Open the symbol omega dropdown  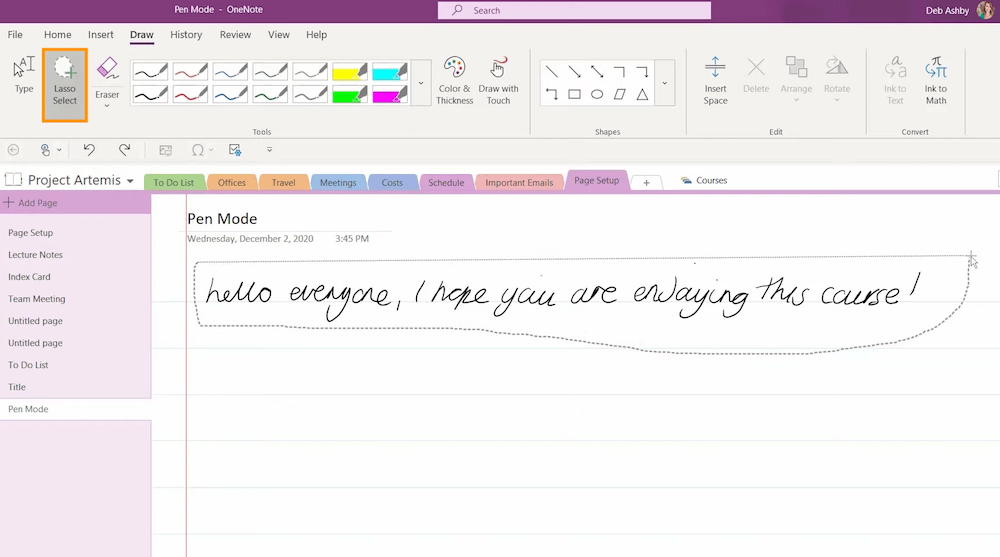211,151
